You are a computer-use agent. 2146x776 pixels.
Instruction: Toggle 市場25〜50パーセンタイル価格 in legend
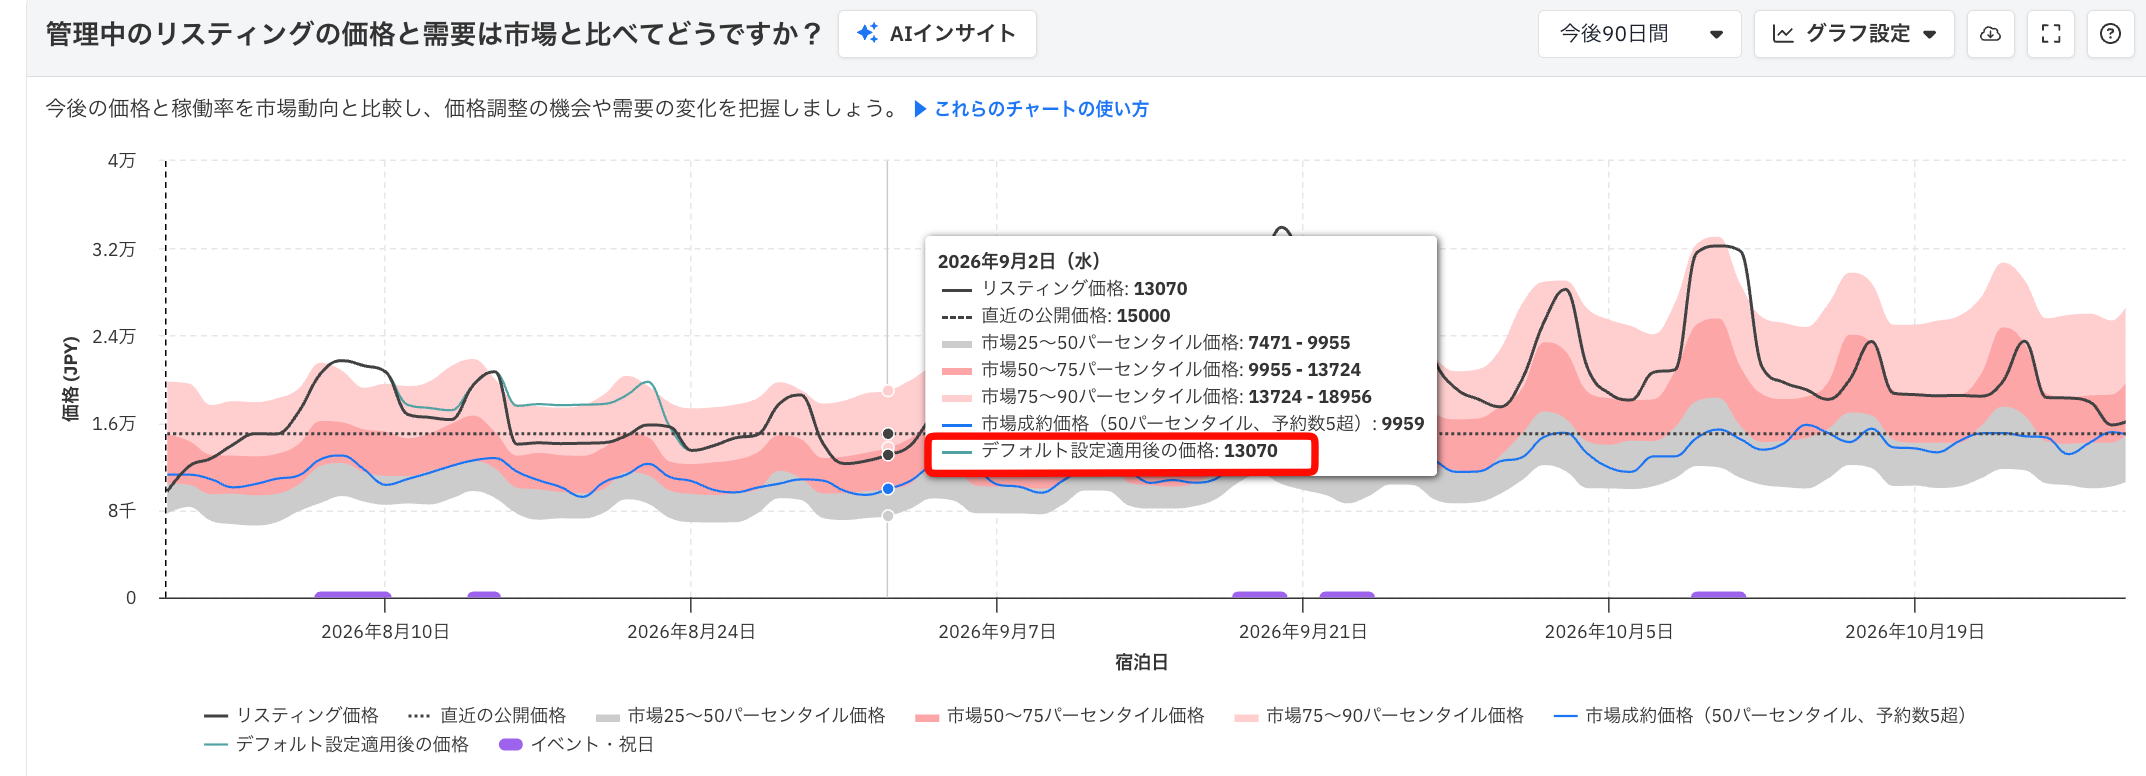click(740, 715)
